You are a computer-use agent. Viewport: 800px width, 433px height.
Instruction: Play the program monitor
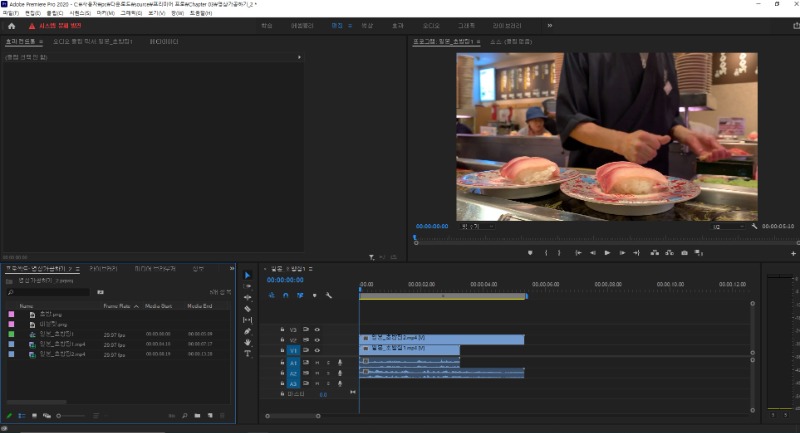pos(607,253)
